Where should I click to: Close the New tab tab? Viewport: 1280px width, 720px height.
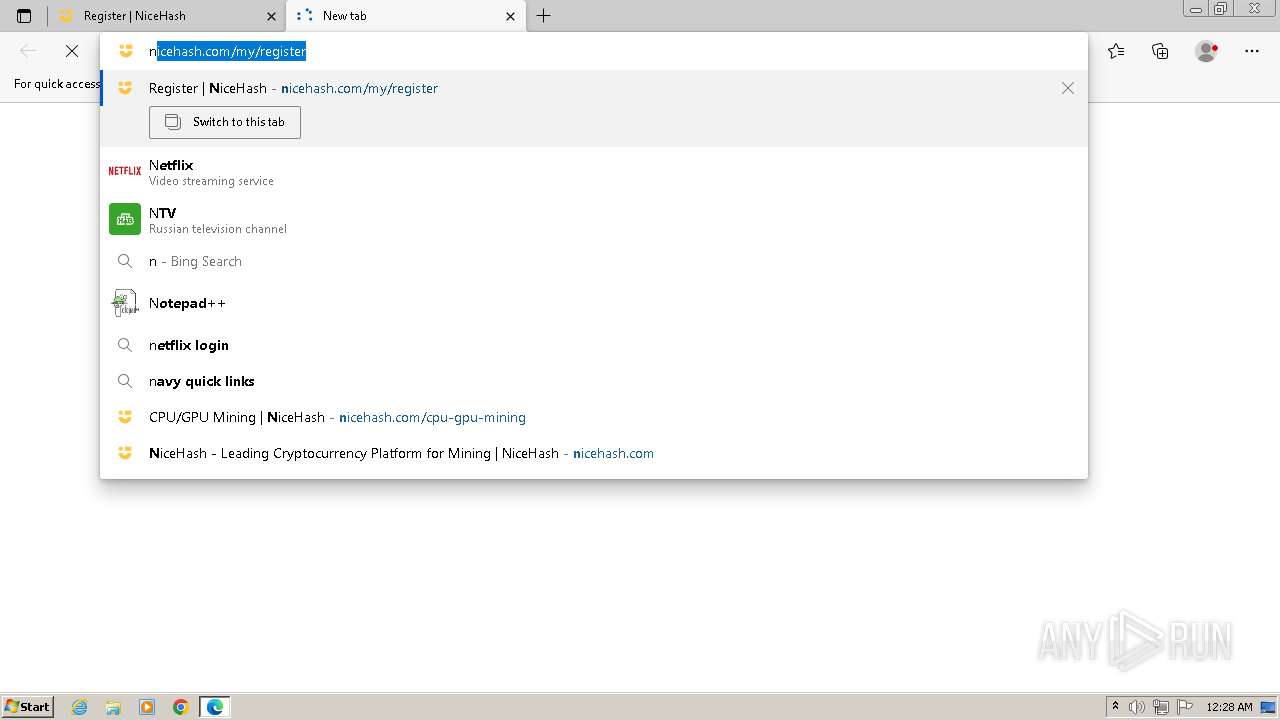(x=511, y=16)
